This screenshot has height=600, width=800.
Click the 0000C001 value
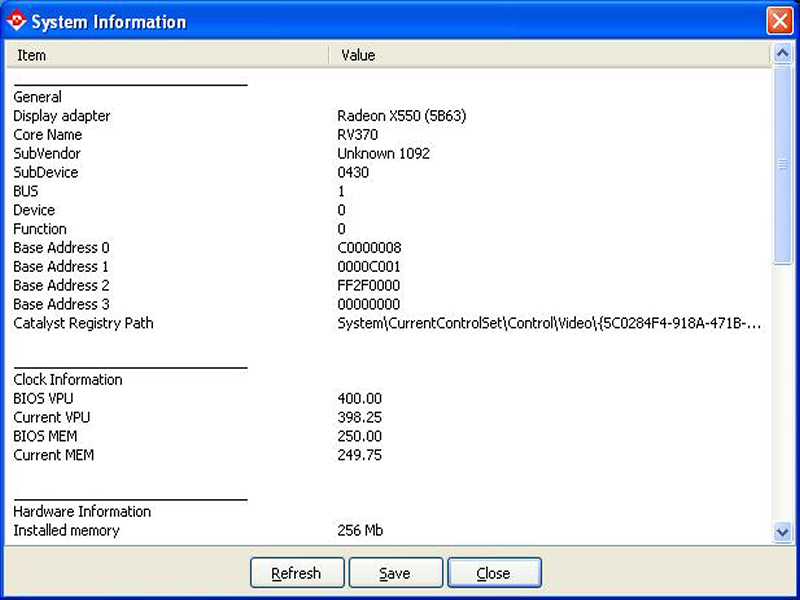(369, 267)
